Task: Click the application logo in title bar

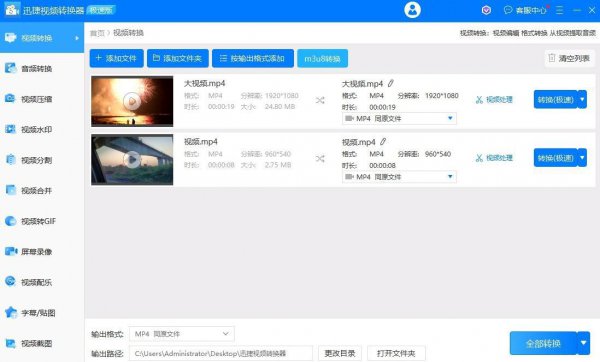Action: point(11,10)
